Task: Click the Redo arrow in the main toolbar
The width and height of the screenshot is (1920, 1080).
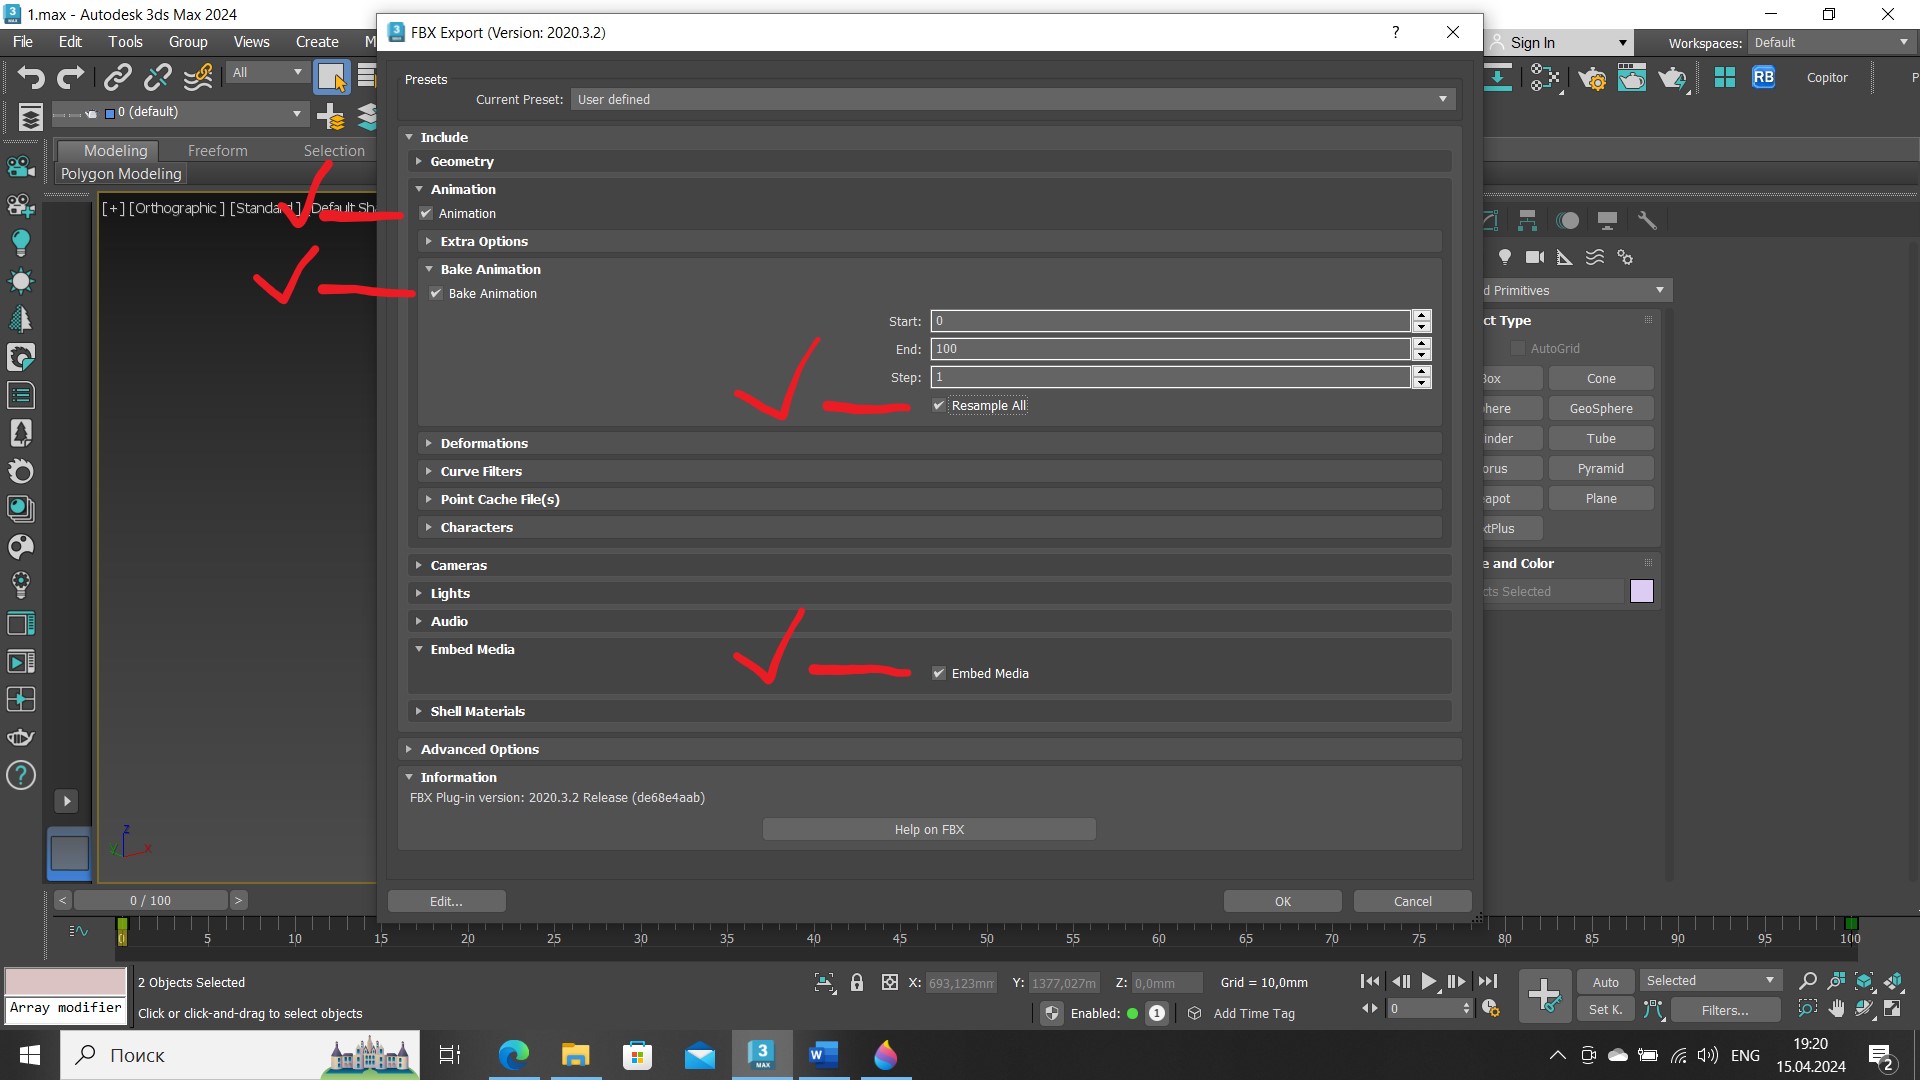Action: pos(70,77)
